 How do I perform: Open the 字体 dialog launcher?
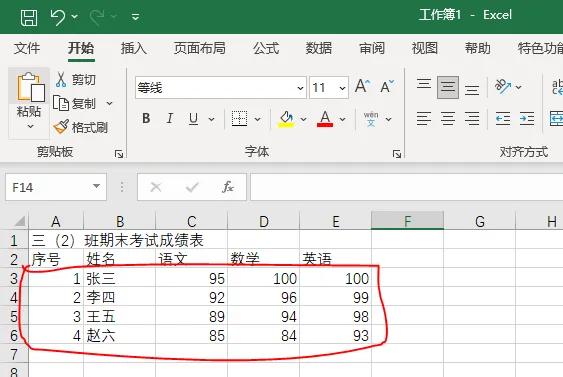click(397, 154)
